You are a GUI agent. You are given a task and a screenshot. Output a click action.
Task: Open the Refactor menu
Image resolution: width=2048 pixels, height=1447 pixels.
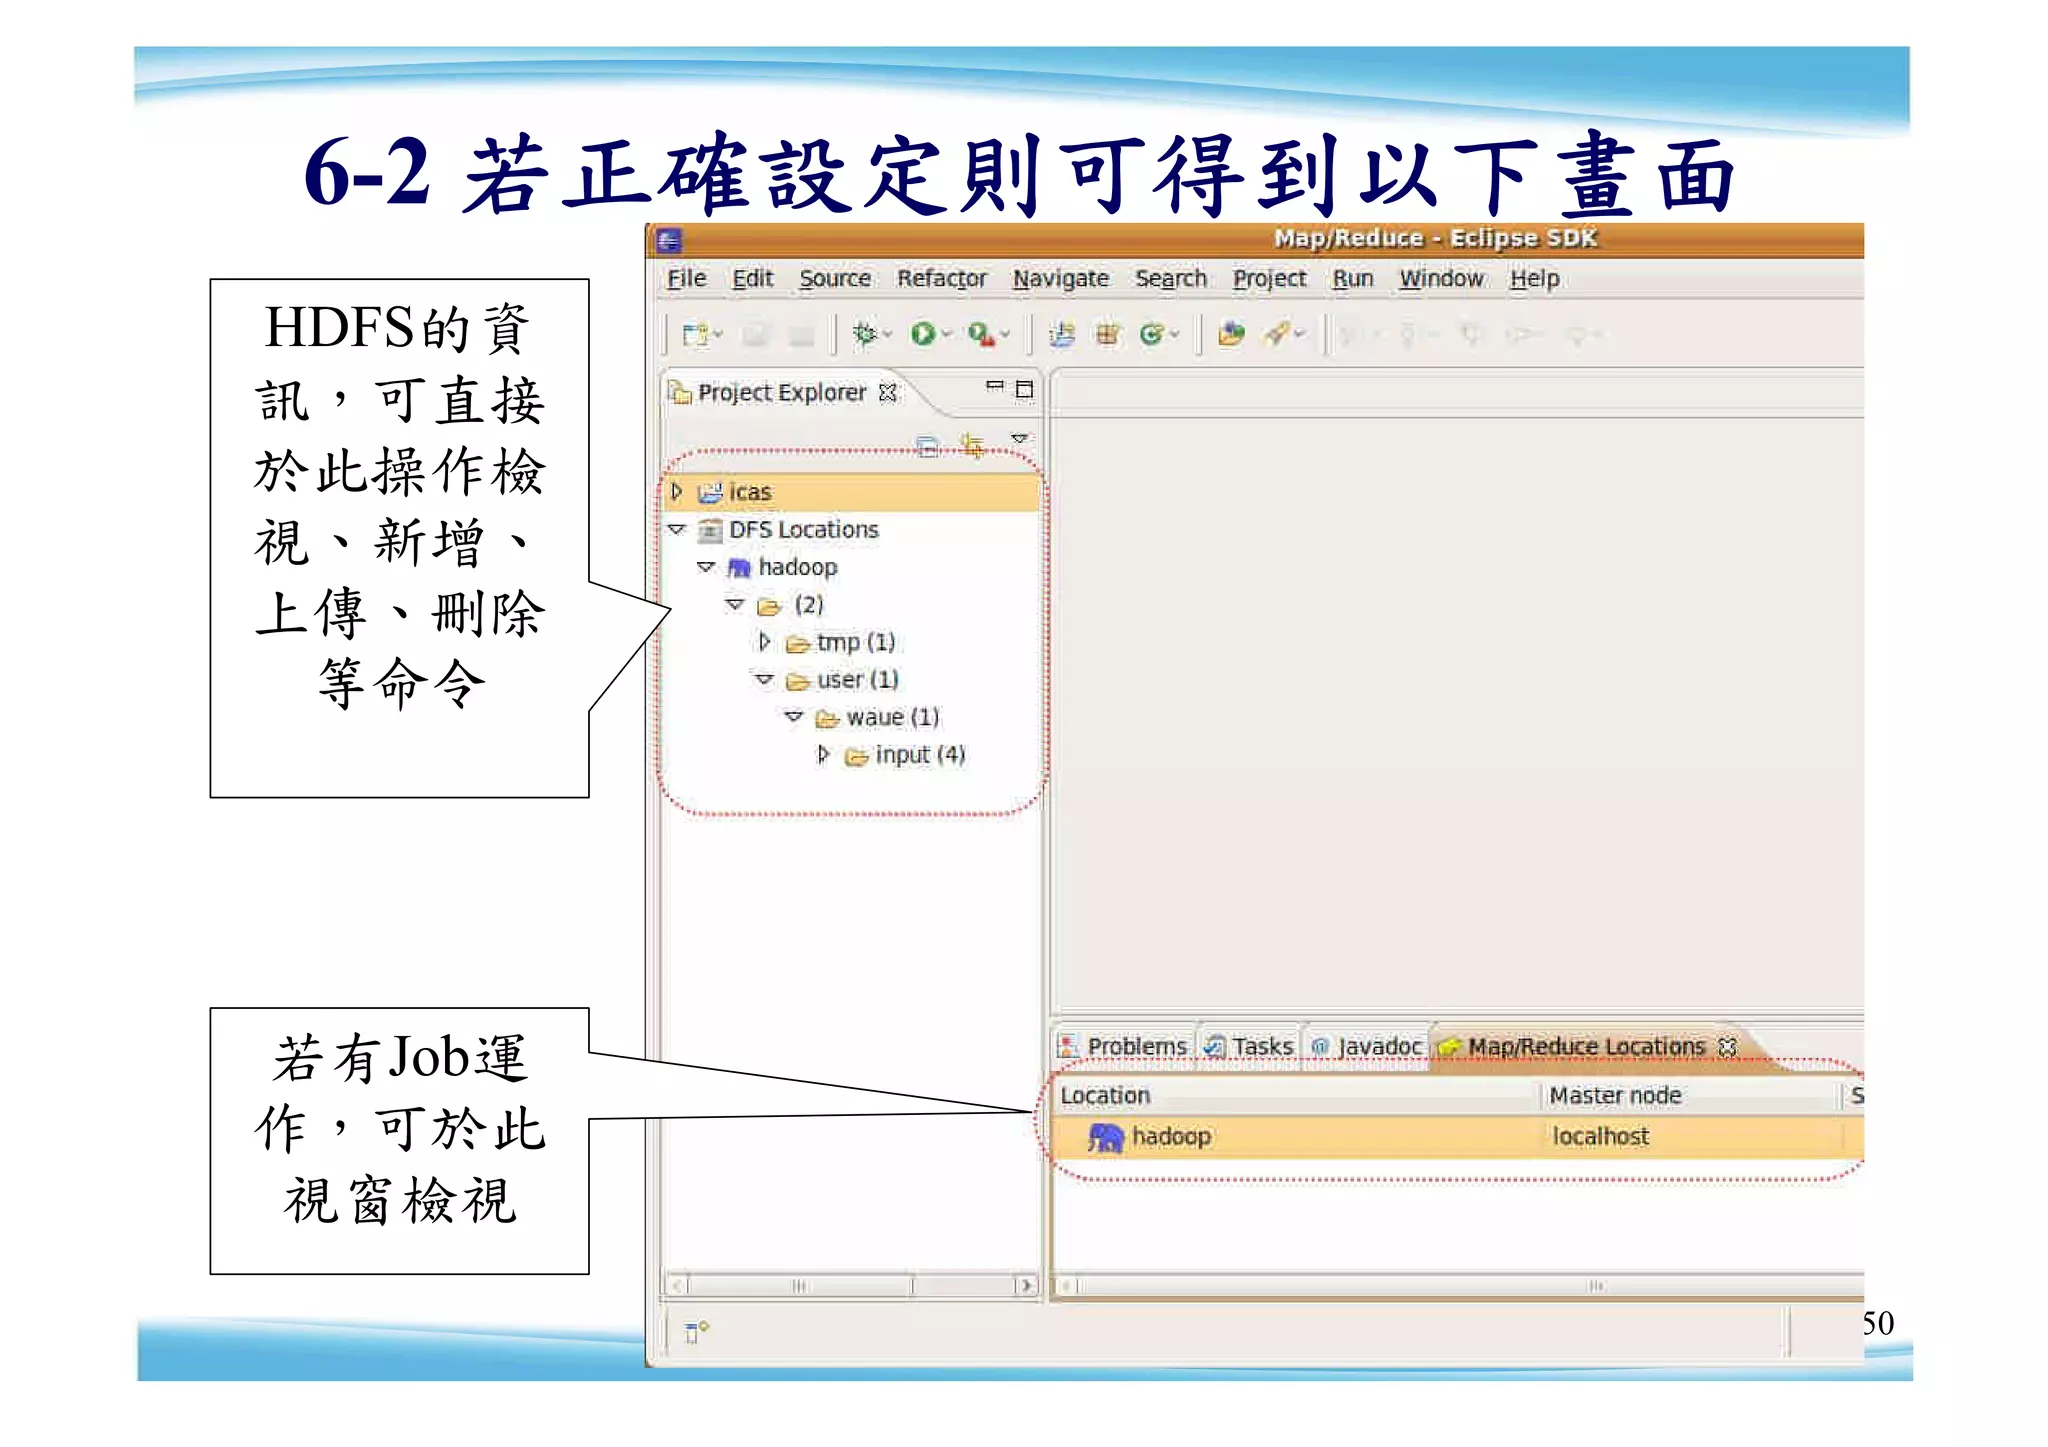941,279
